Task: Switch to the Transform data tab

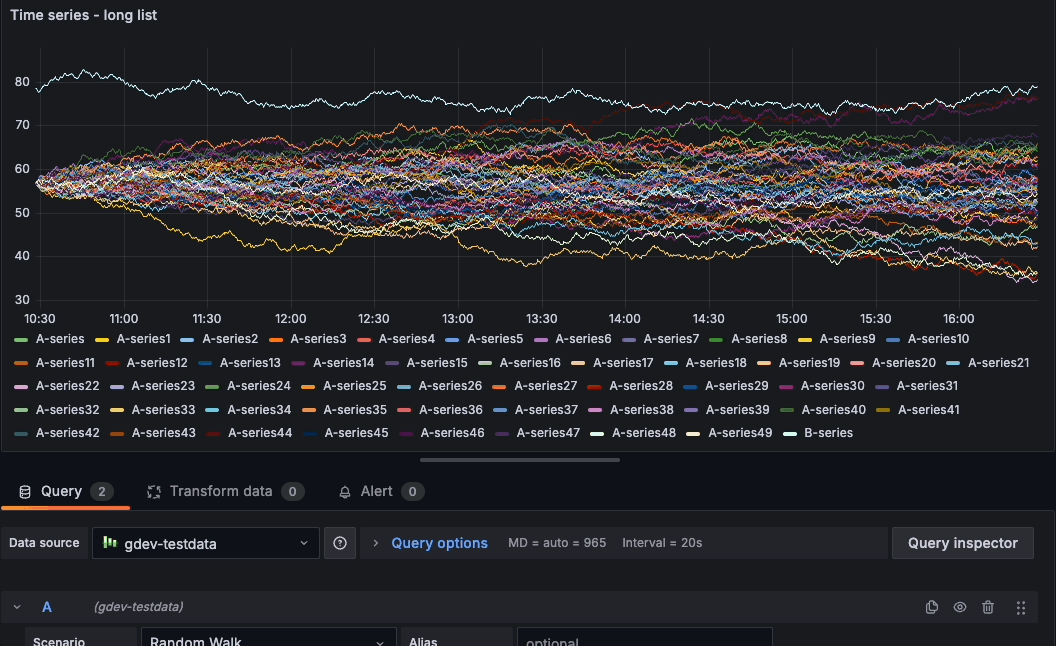Action: coord(220,491)
